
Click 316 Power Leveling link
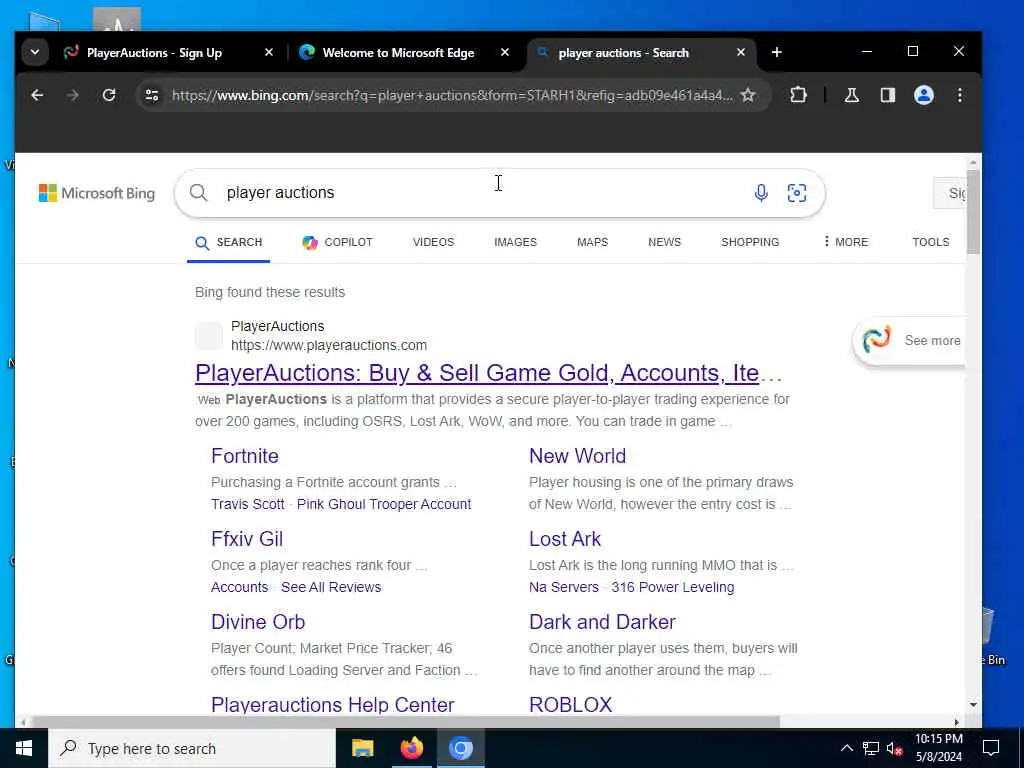tap(673, 587)
